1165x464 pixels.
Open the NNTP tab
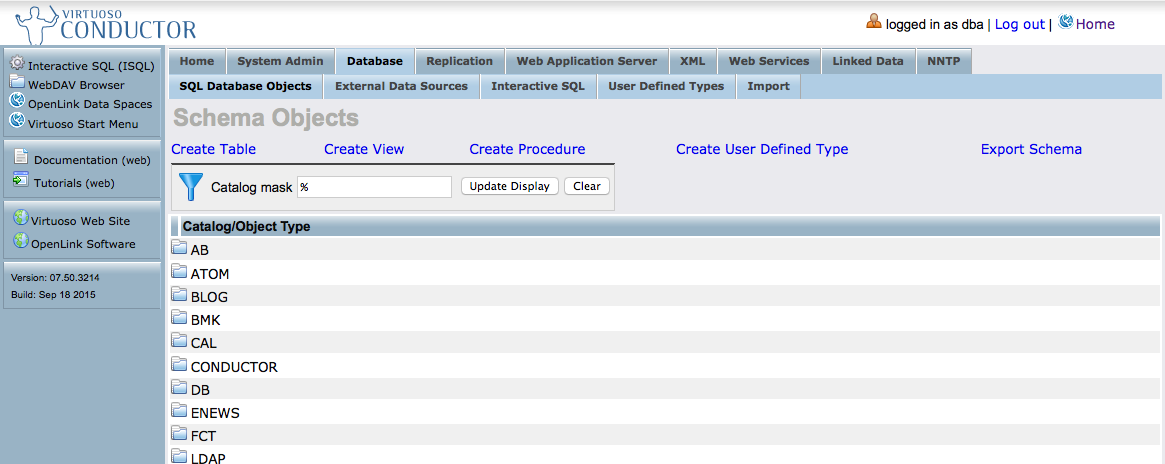pos(944,61)
